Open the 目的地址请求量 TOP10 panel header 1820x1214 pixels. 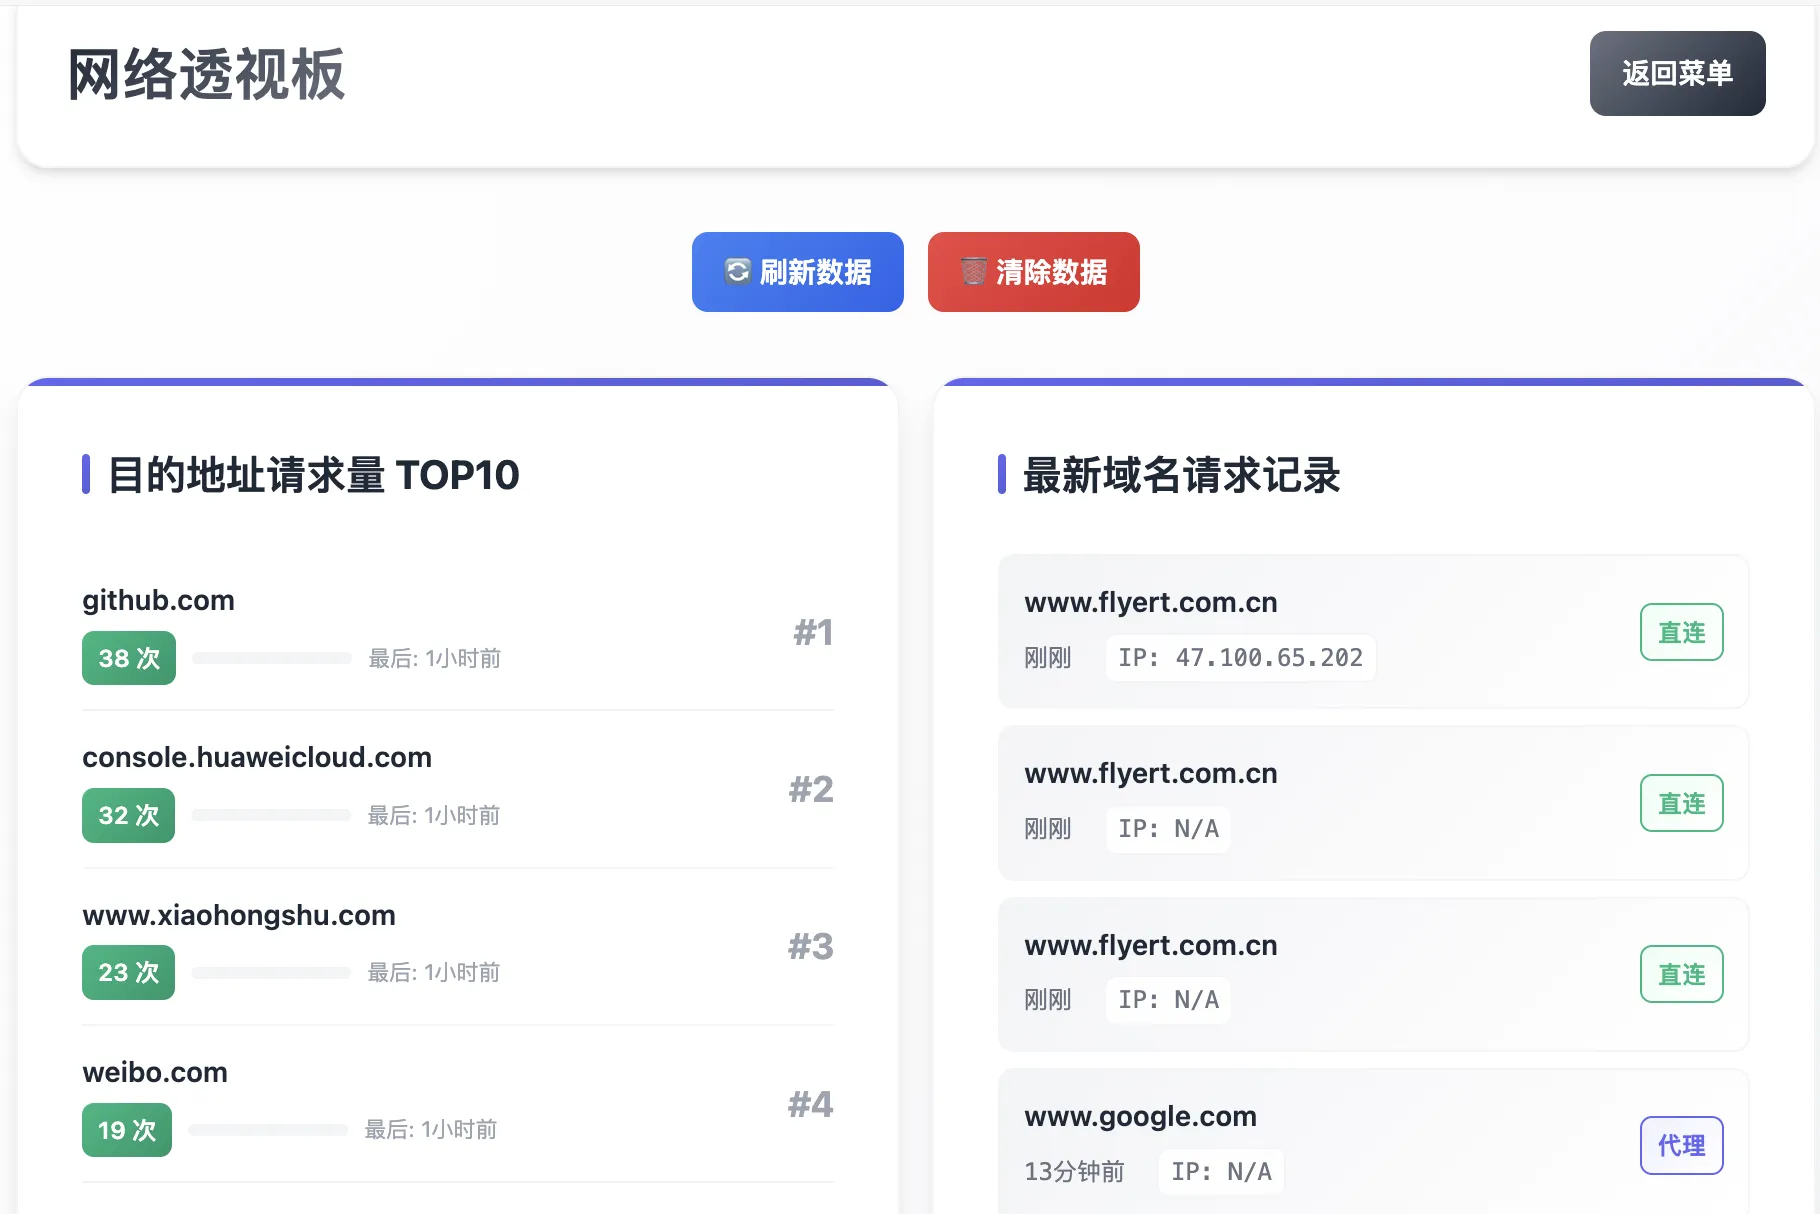pos(312,476)
